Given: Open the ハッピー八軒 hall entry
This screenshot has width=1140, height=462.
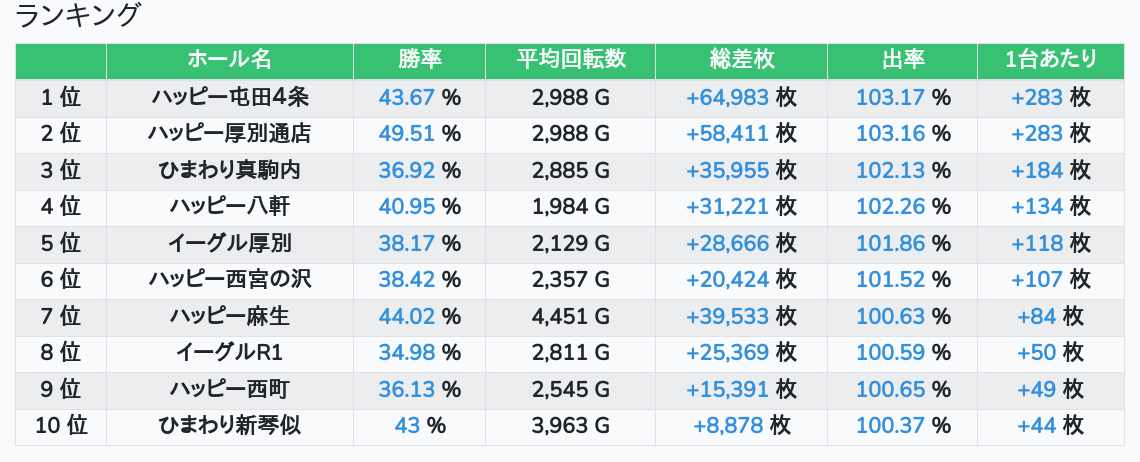Looking at the screenshot, I should pyautogui.click(x=230, y=207).
